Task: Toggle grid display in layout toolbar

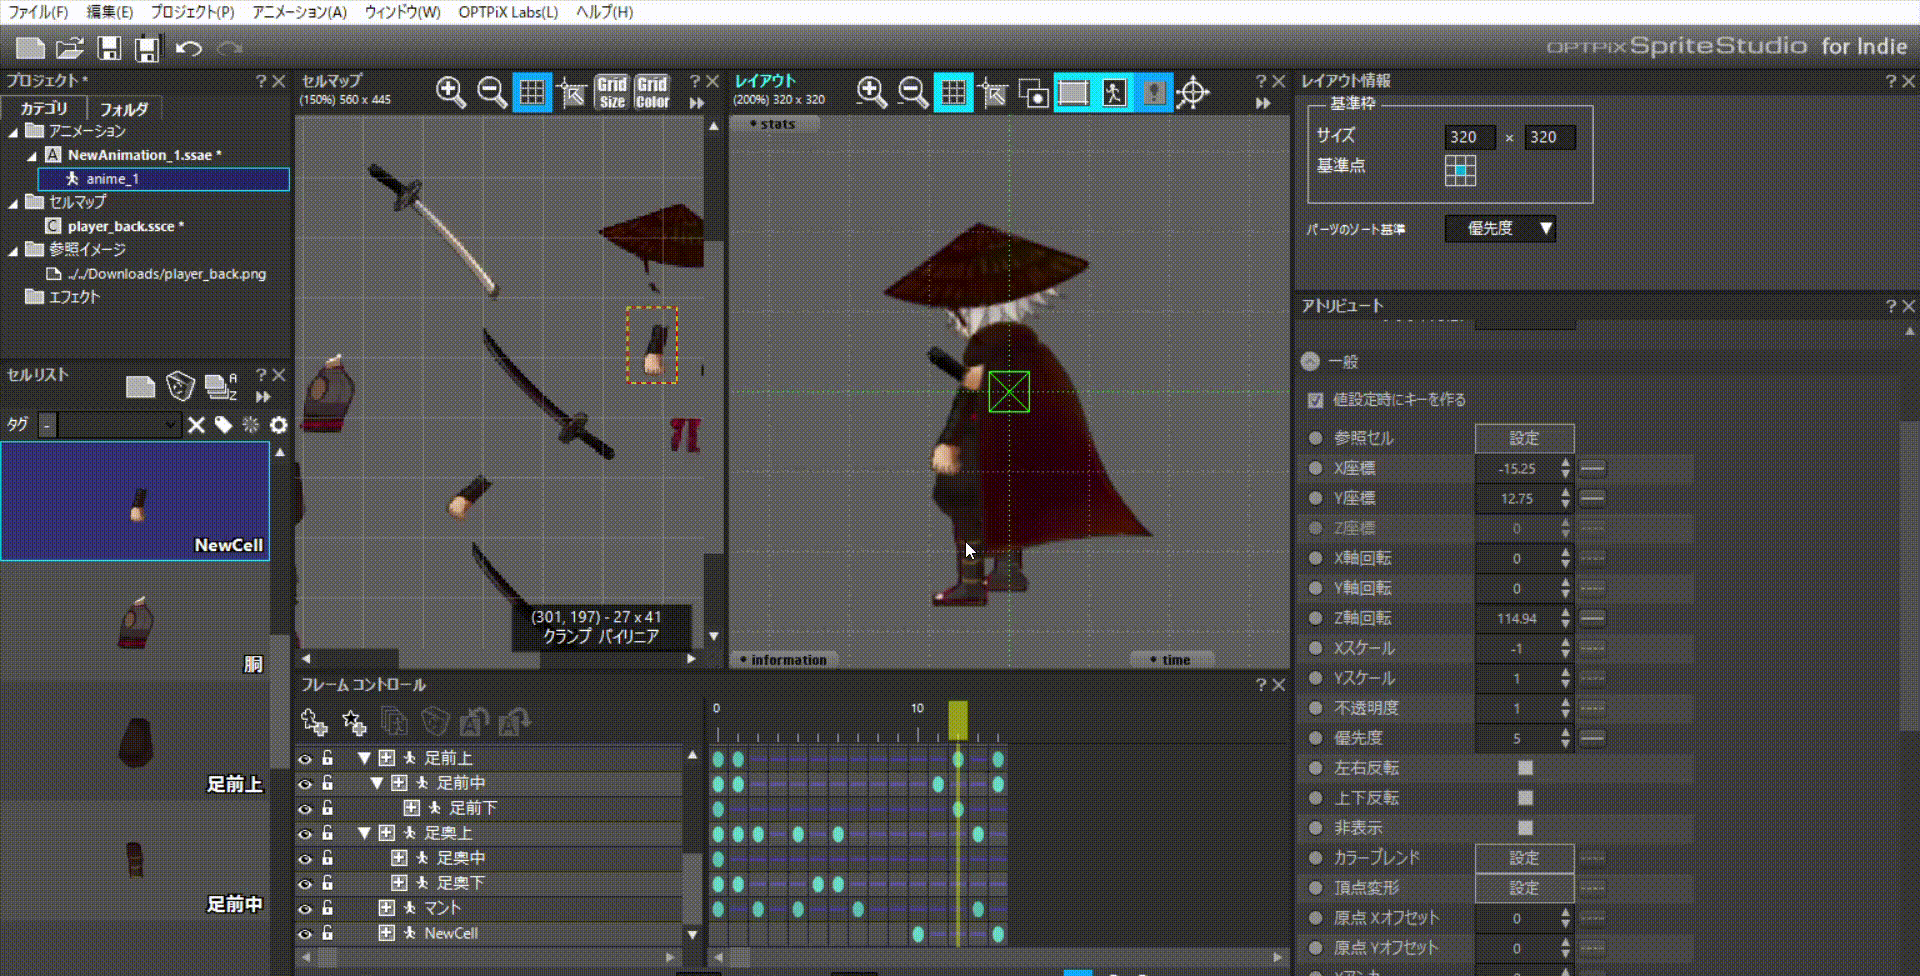Action: point(953,93)
